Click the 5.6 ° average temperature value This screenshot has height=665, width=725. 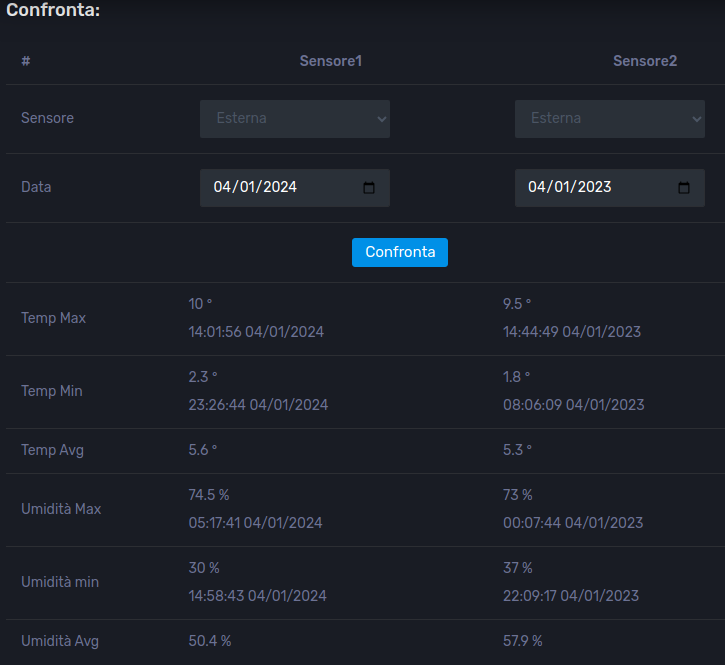(x=203, y=450)
